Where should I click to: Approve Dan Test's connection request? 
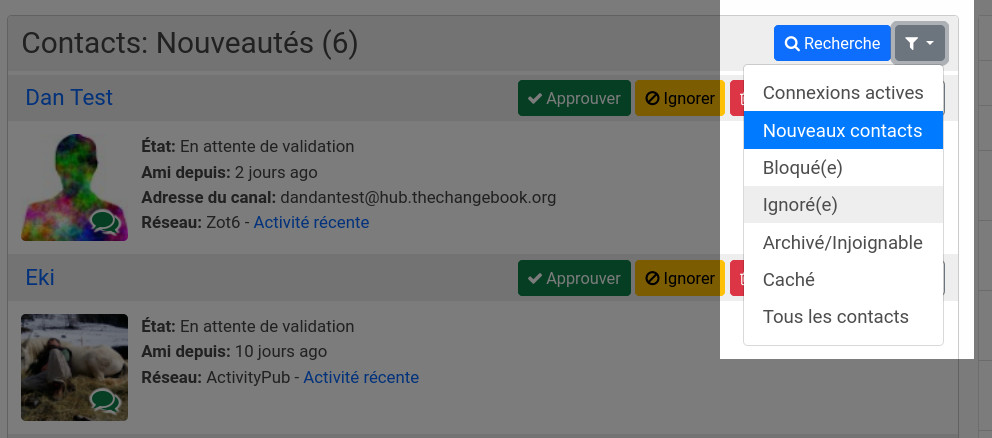[x=574, y=98]
